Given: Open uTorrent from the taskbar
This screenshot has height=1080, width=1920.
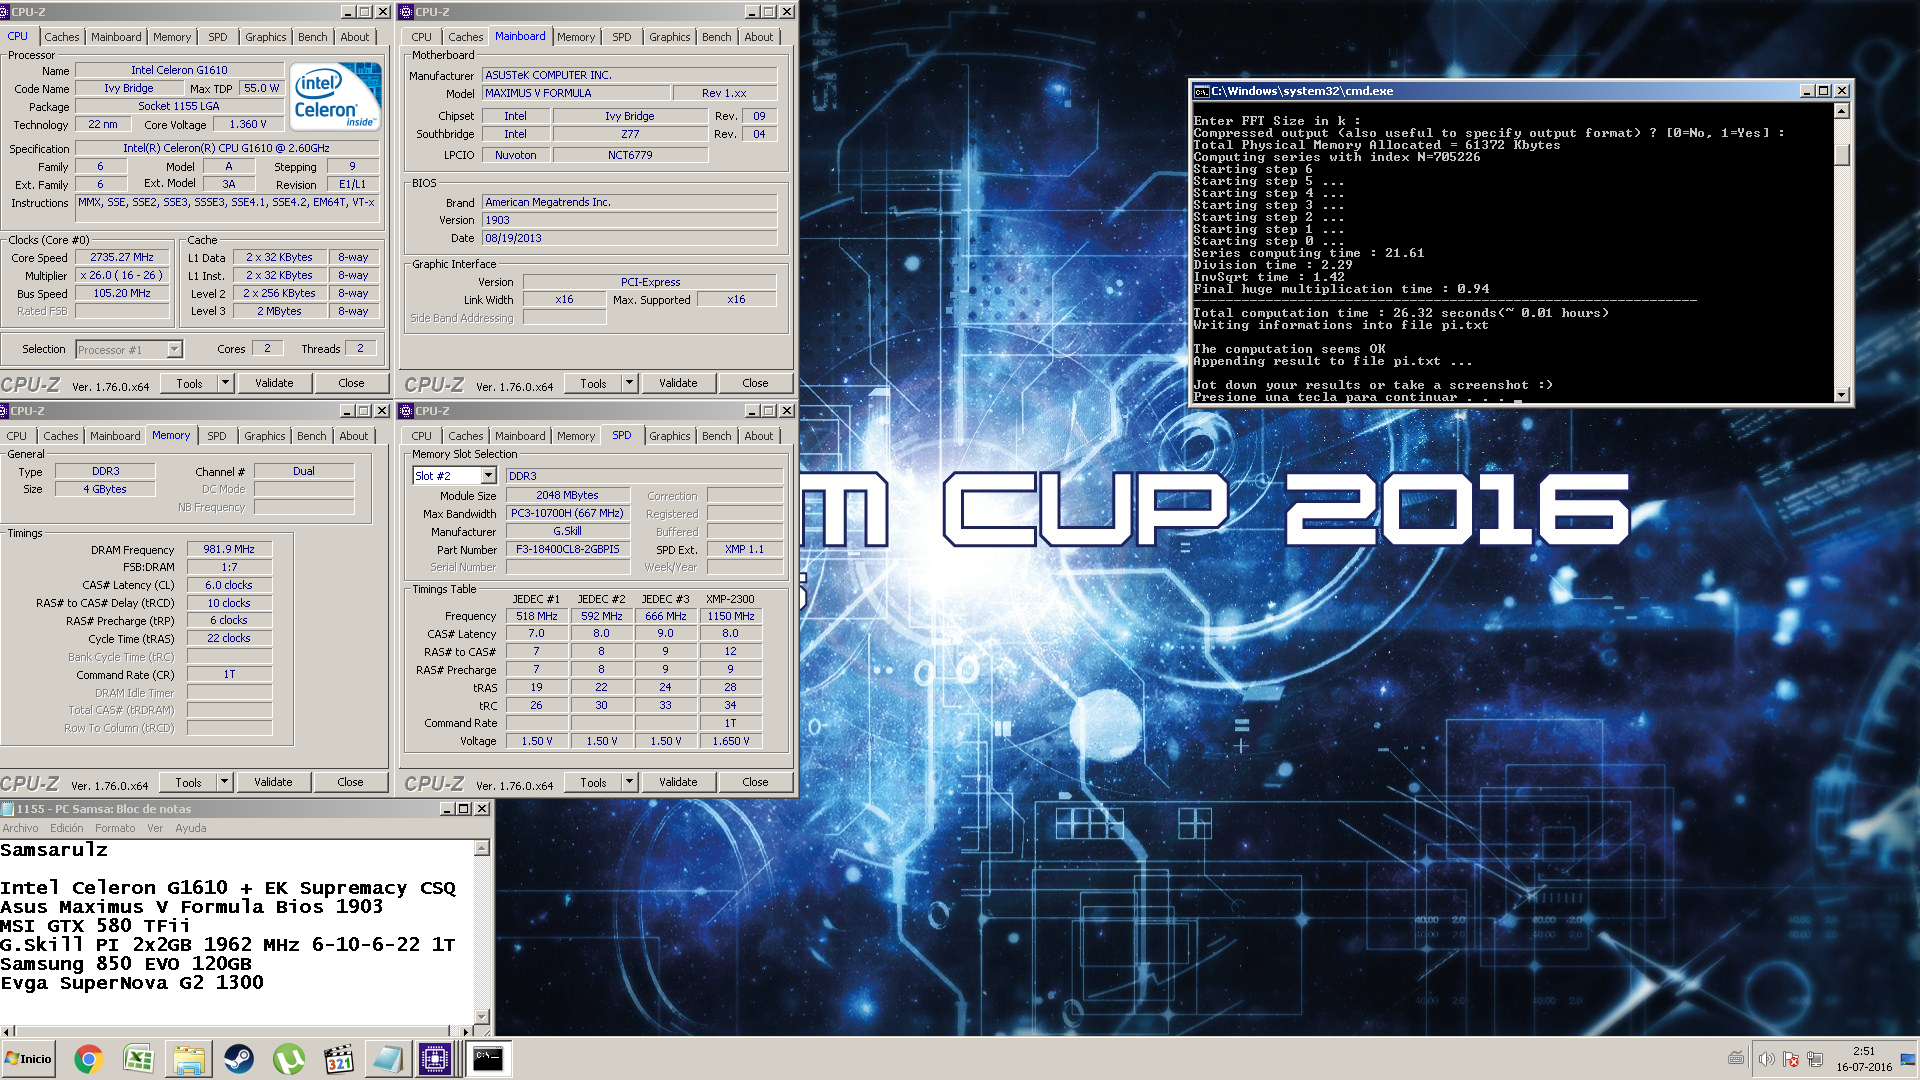Looking at the screenshot, I should pos(288,1059).
